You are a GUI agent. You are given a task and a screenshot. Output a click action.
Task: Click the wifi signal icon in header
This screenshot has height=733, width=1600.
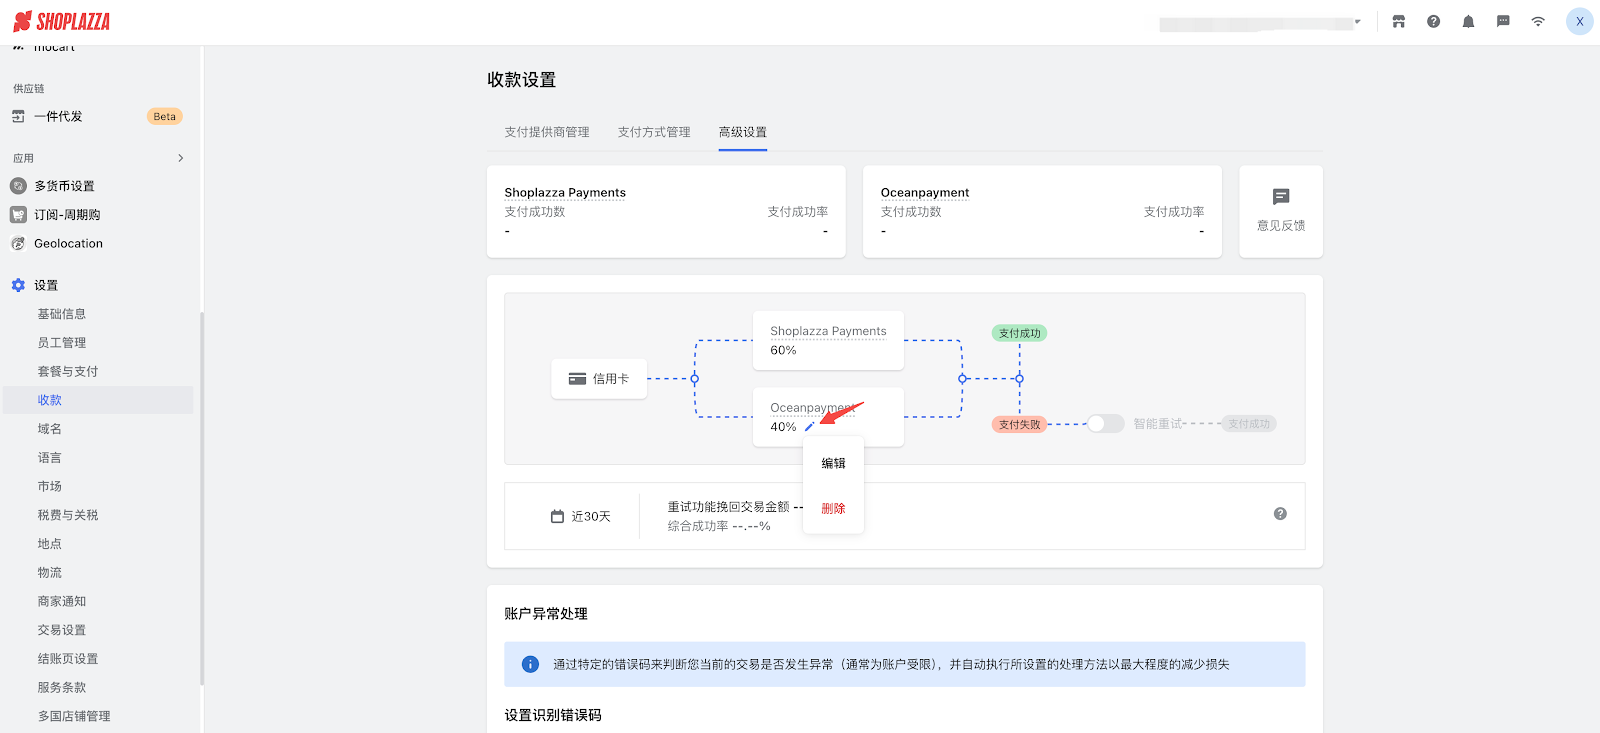[1538, 21]
